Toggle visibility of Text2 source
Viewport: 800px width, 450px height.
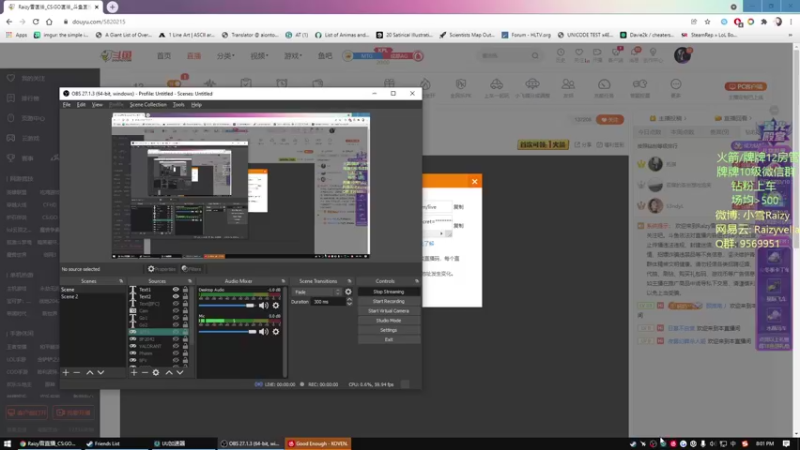(x=176, y=296)
